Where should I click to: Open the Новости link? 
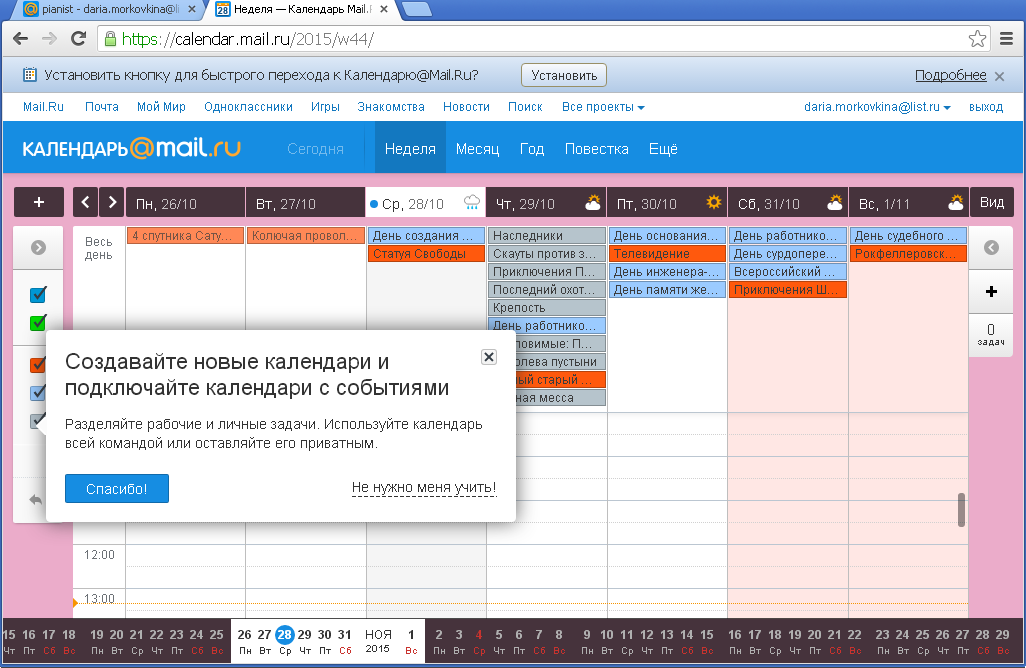point(467,107)
